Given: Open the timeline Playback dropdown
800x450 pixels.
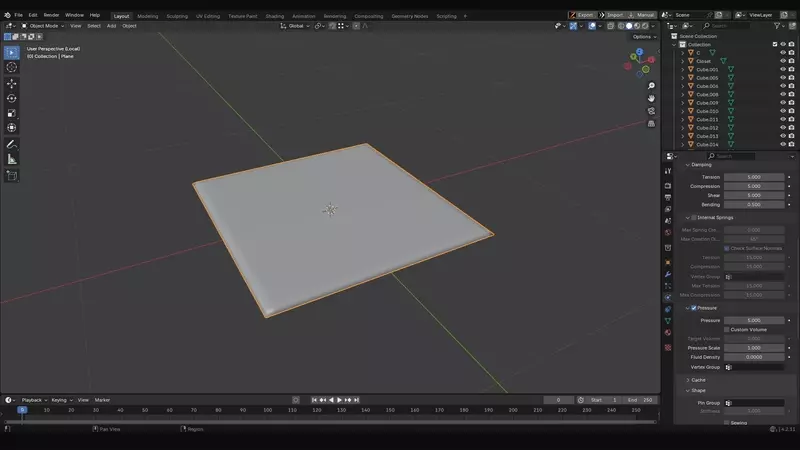Looking at the screenshot, I should coord(34,400).
